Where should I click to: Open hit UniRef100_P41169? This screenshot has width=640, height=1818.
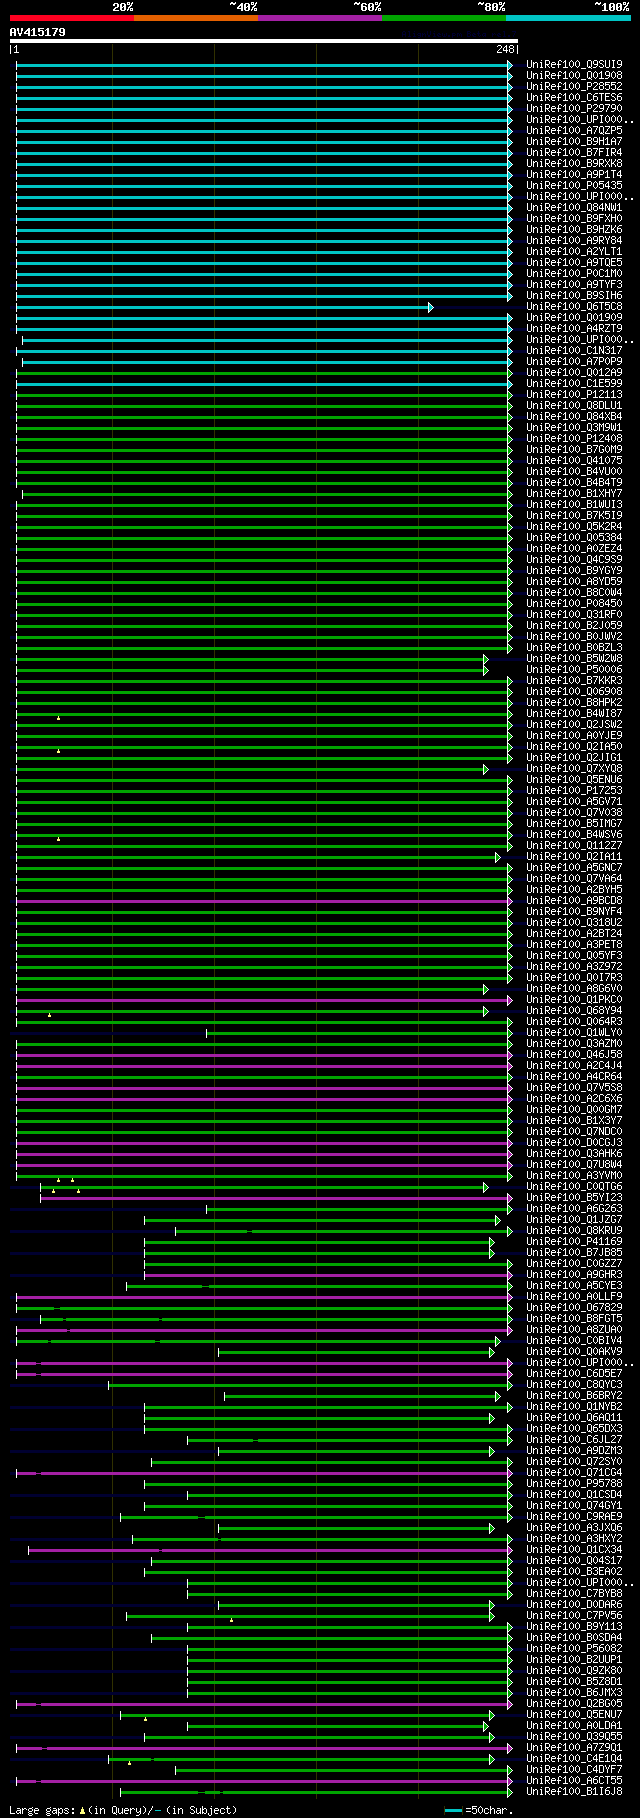click(x=574, y=1242)
